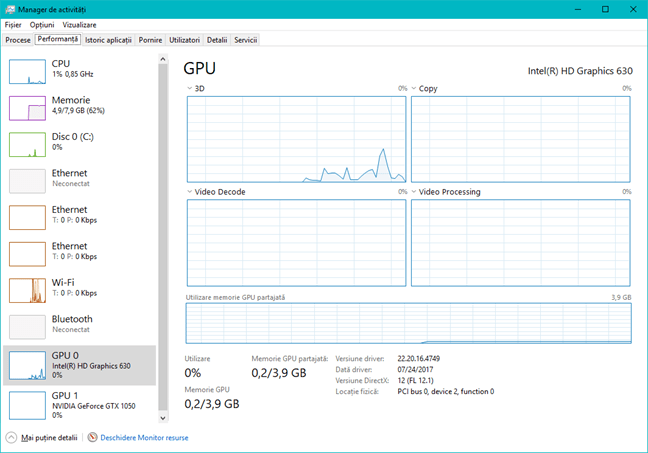Click the Intel(R) HD Graphics 630 heading
This screenshot has width=648, height=453.
point(580,71)
